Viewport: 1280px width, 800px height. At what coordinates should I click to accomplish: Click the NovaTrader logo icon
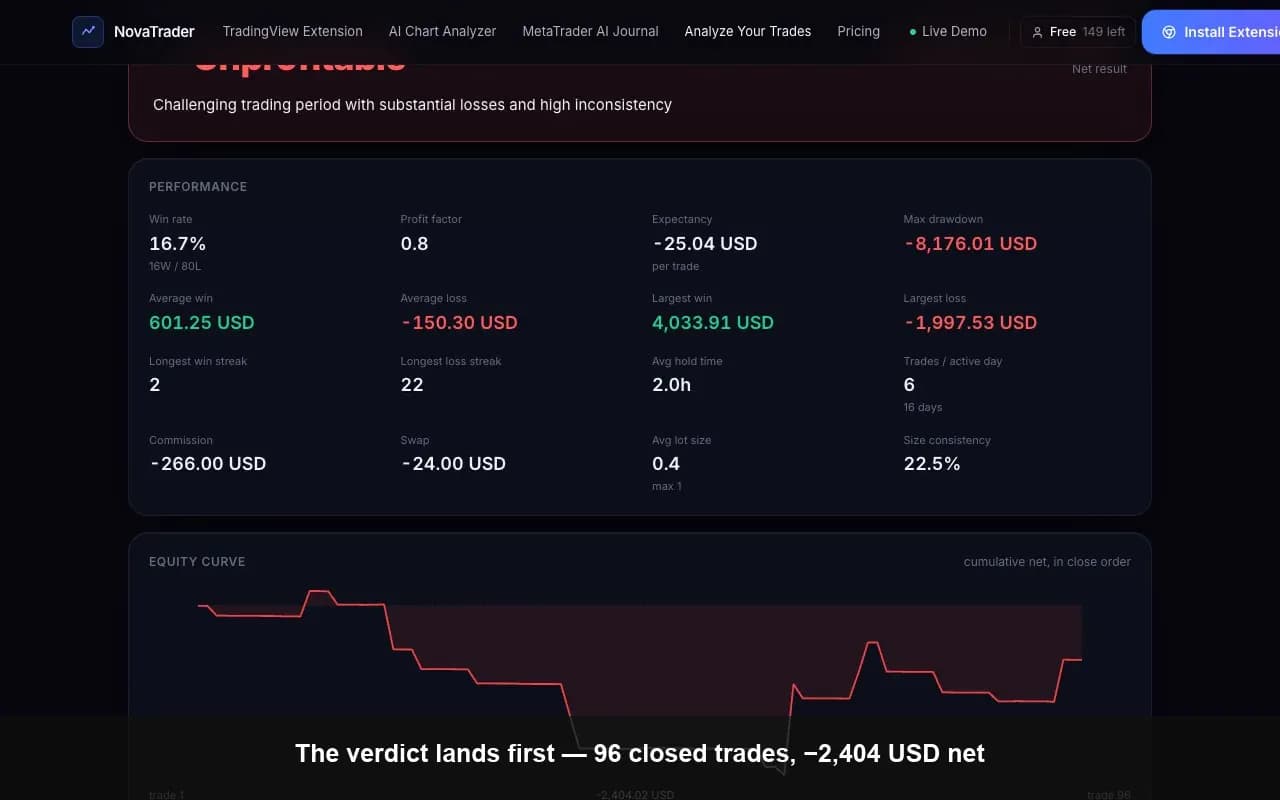tap(88, 32)
